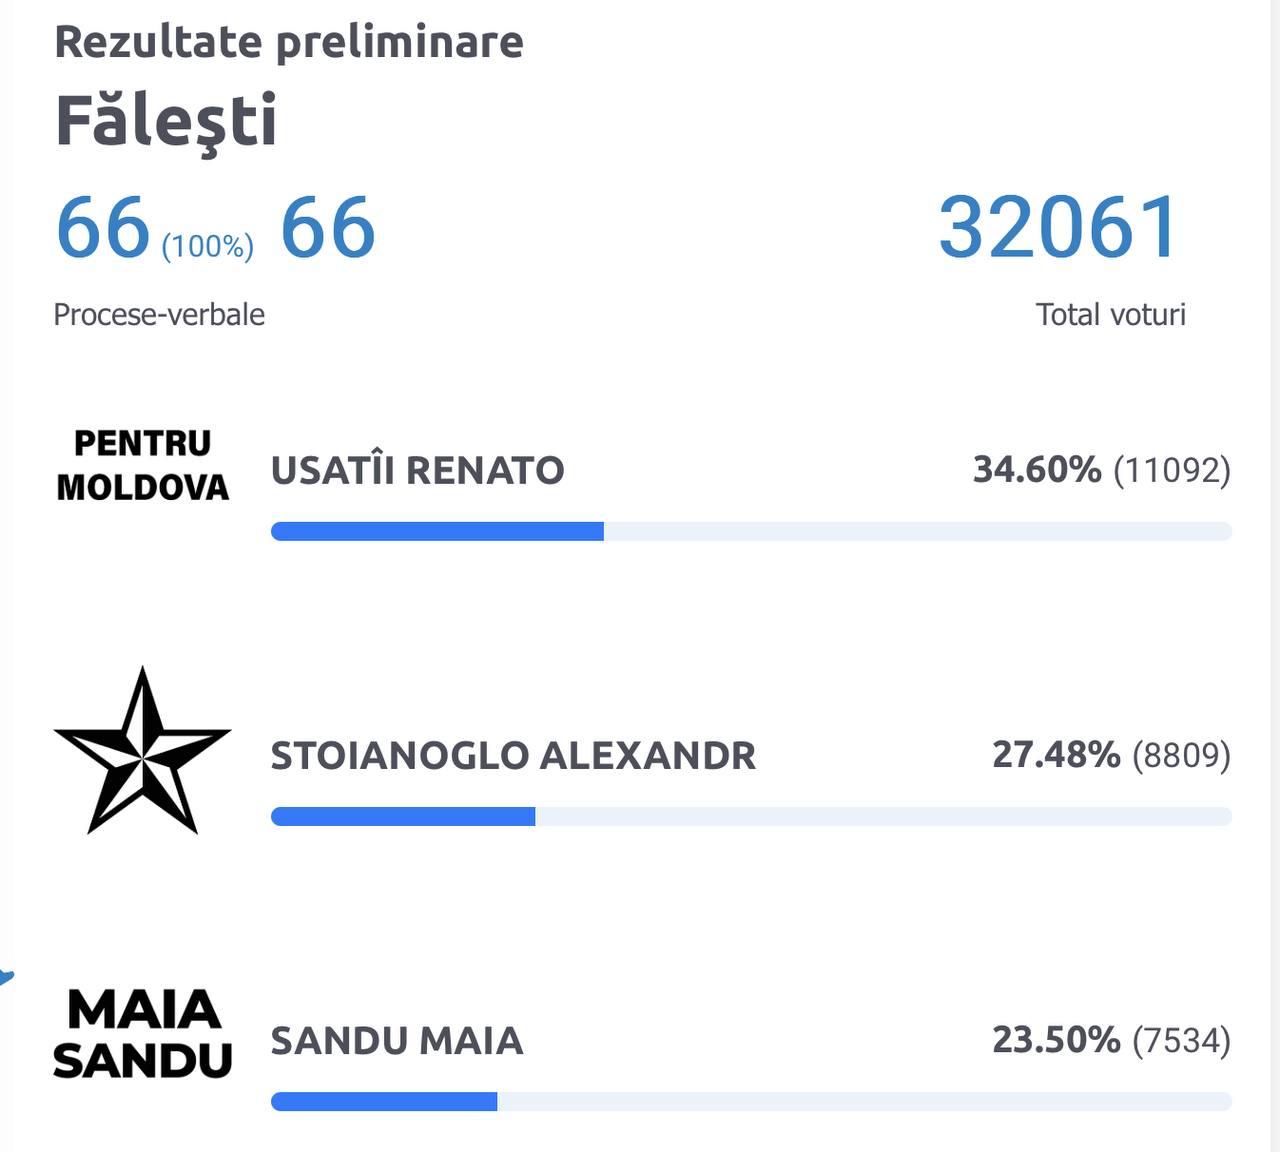Click the Făleşti district title
Image resolution: width=1280 pixels, height=1152 pixels.
click(166, 121)
